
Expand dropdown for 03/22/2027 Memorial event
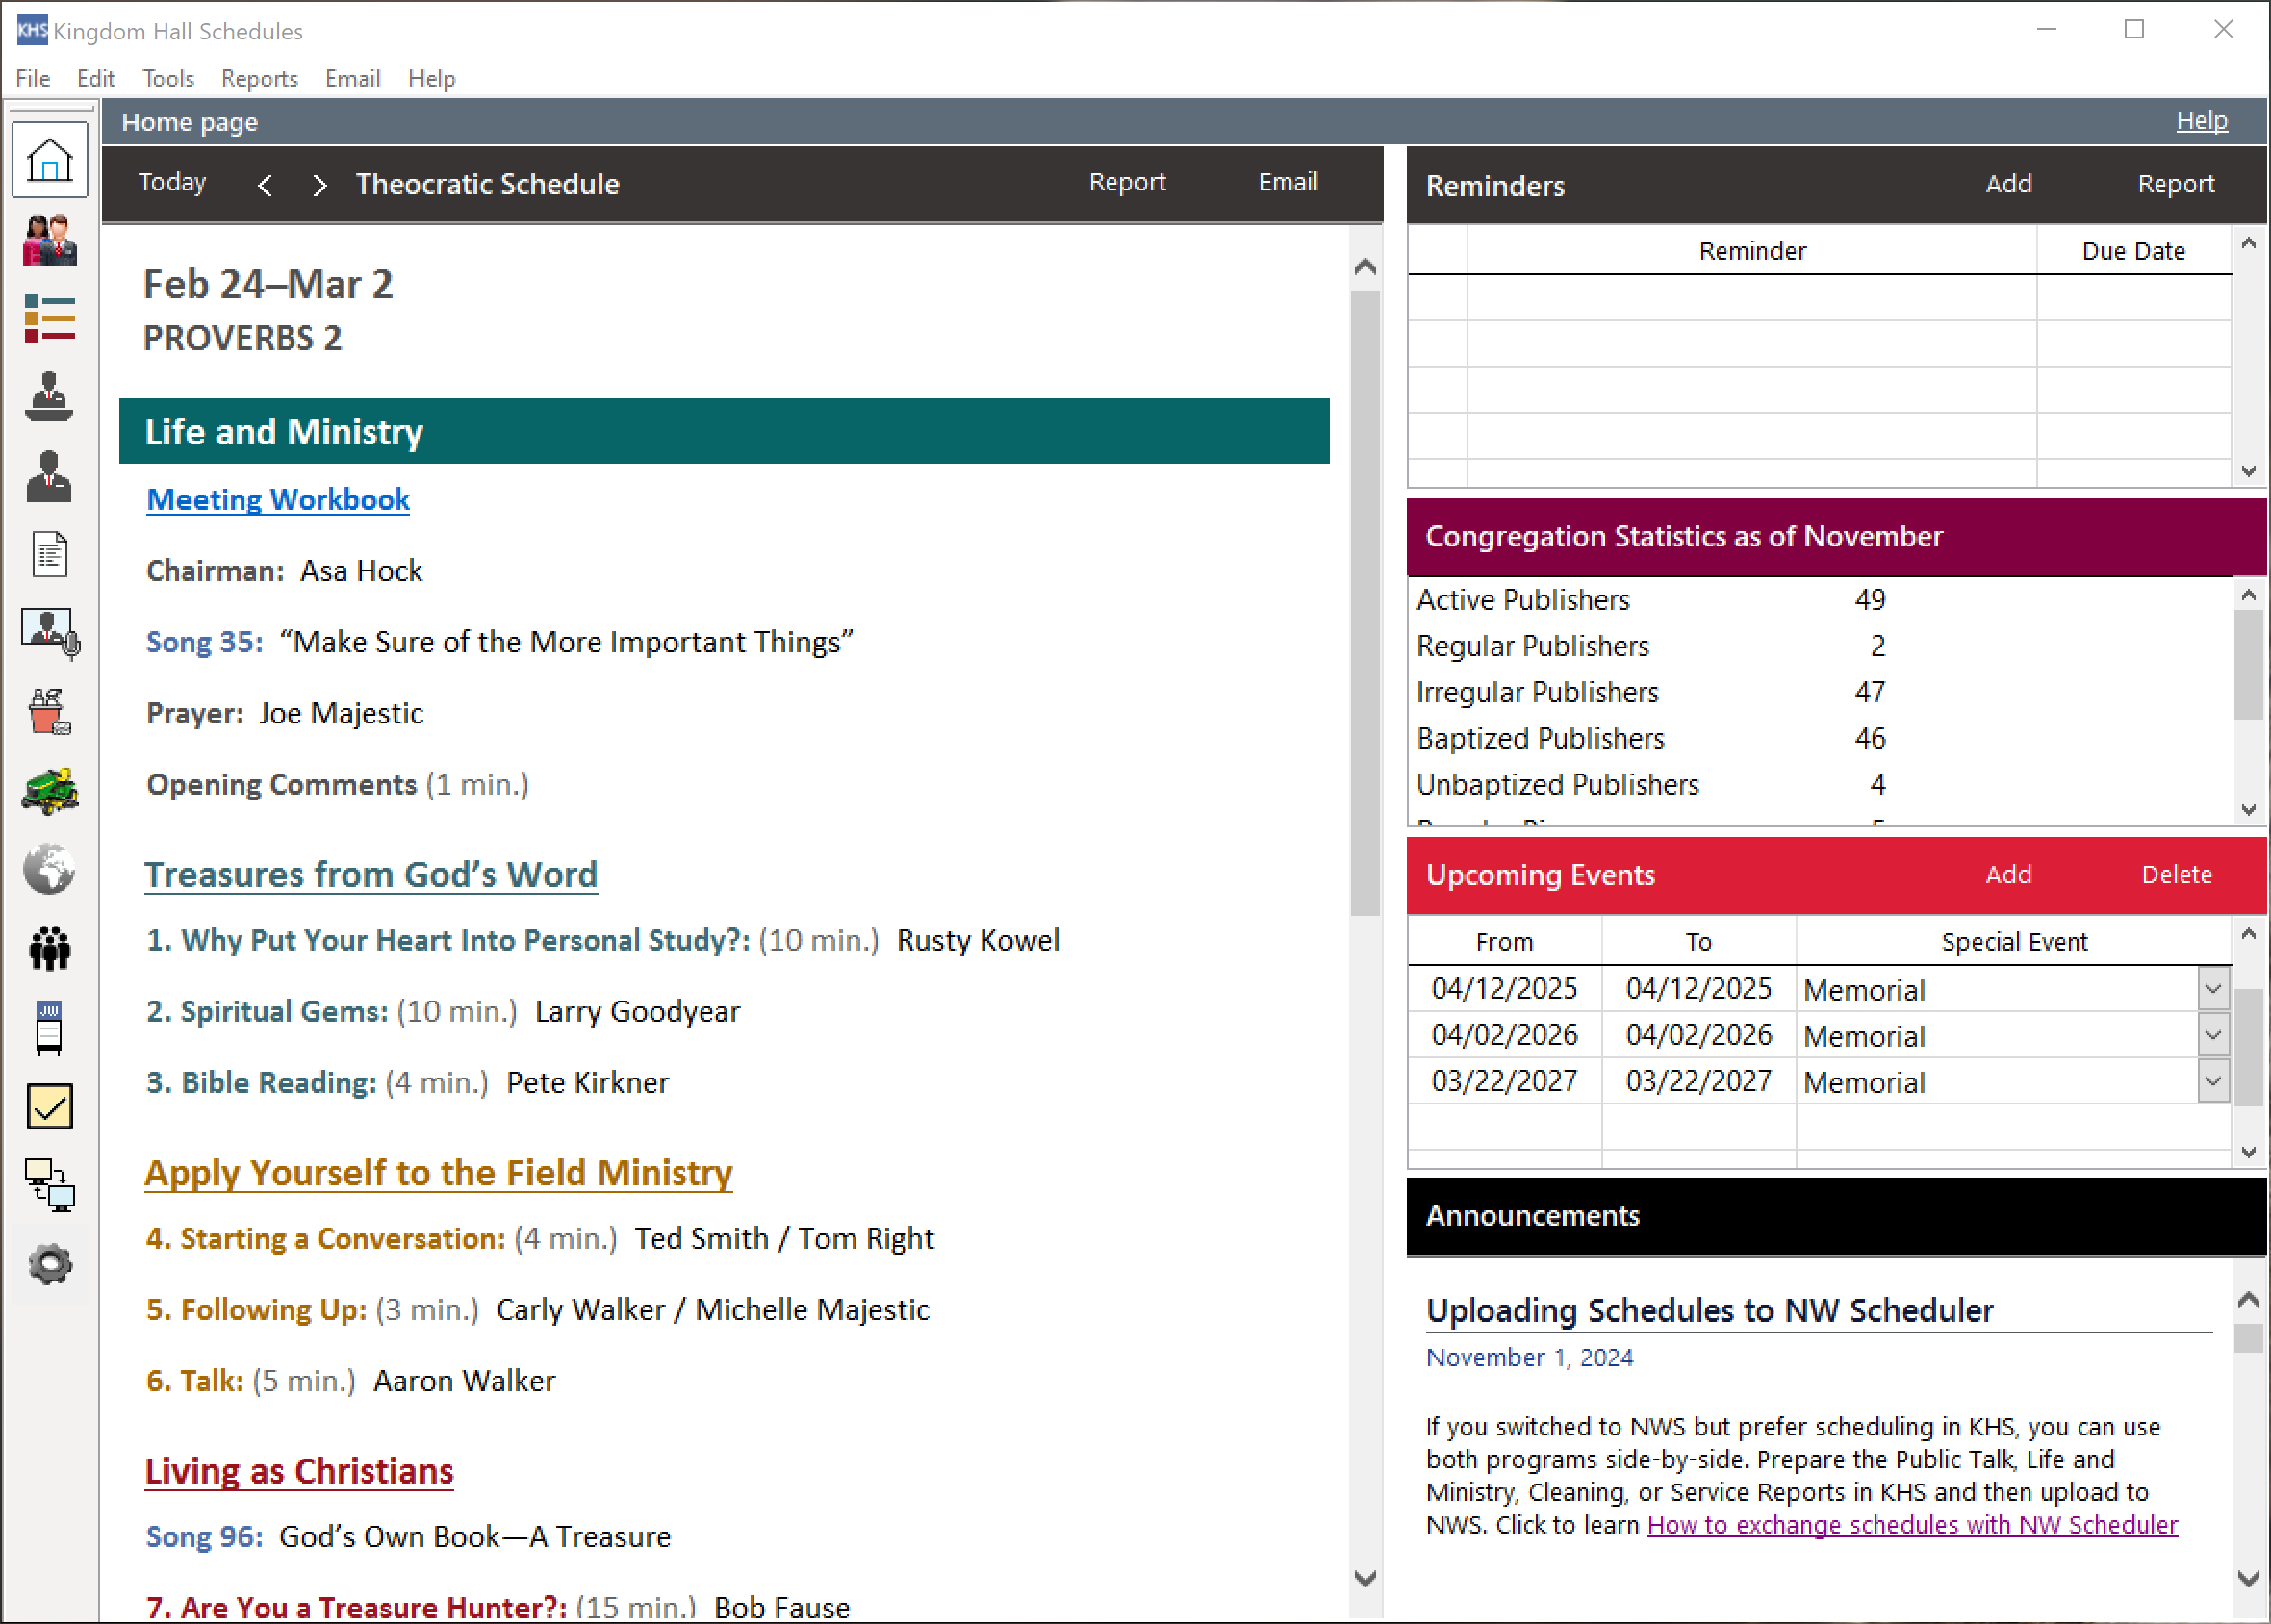click(x=2213, y=1081)
